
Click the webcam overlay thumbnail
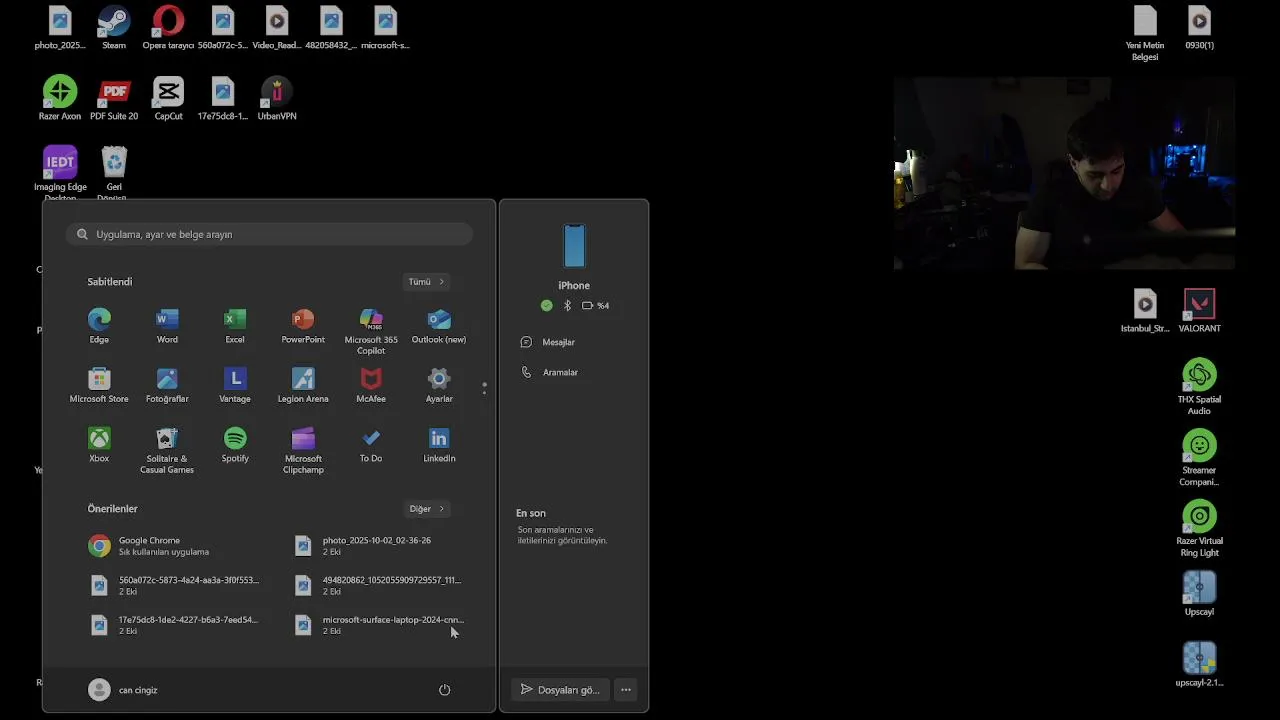click(1064, 173)
